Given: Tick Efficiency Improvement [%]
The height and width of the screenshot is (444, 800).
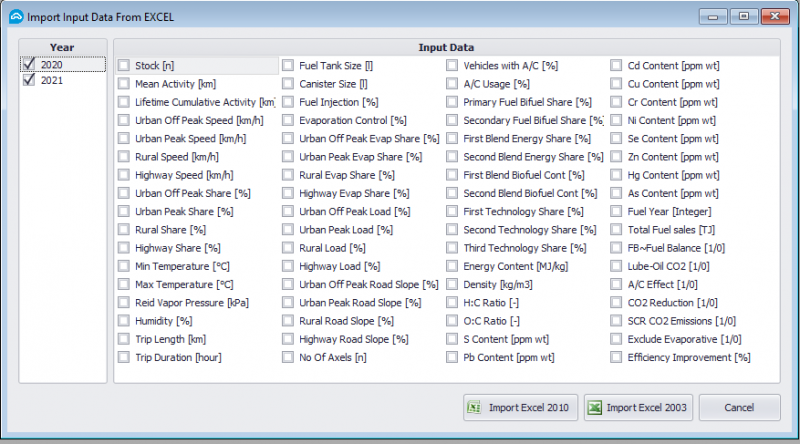Looking at the screenshot, I should [616, 357].
